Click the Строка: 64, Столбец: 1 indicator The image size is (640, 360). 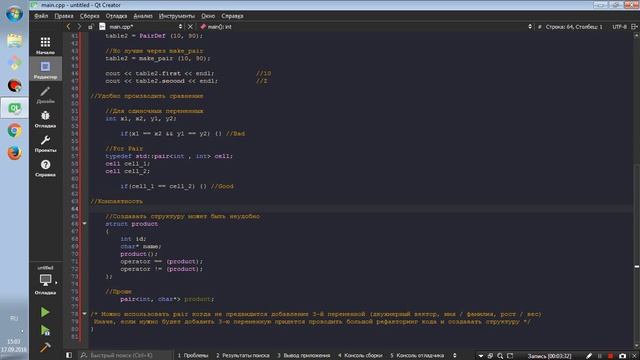[574, 27]
